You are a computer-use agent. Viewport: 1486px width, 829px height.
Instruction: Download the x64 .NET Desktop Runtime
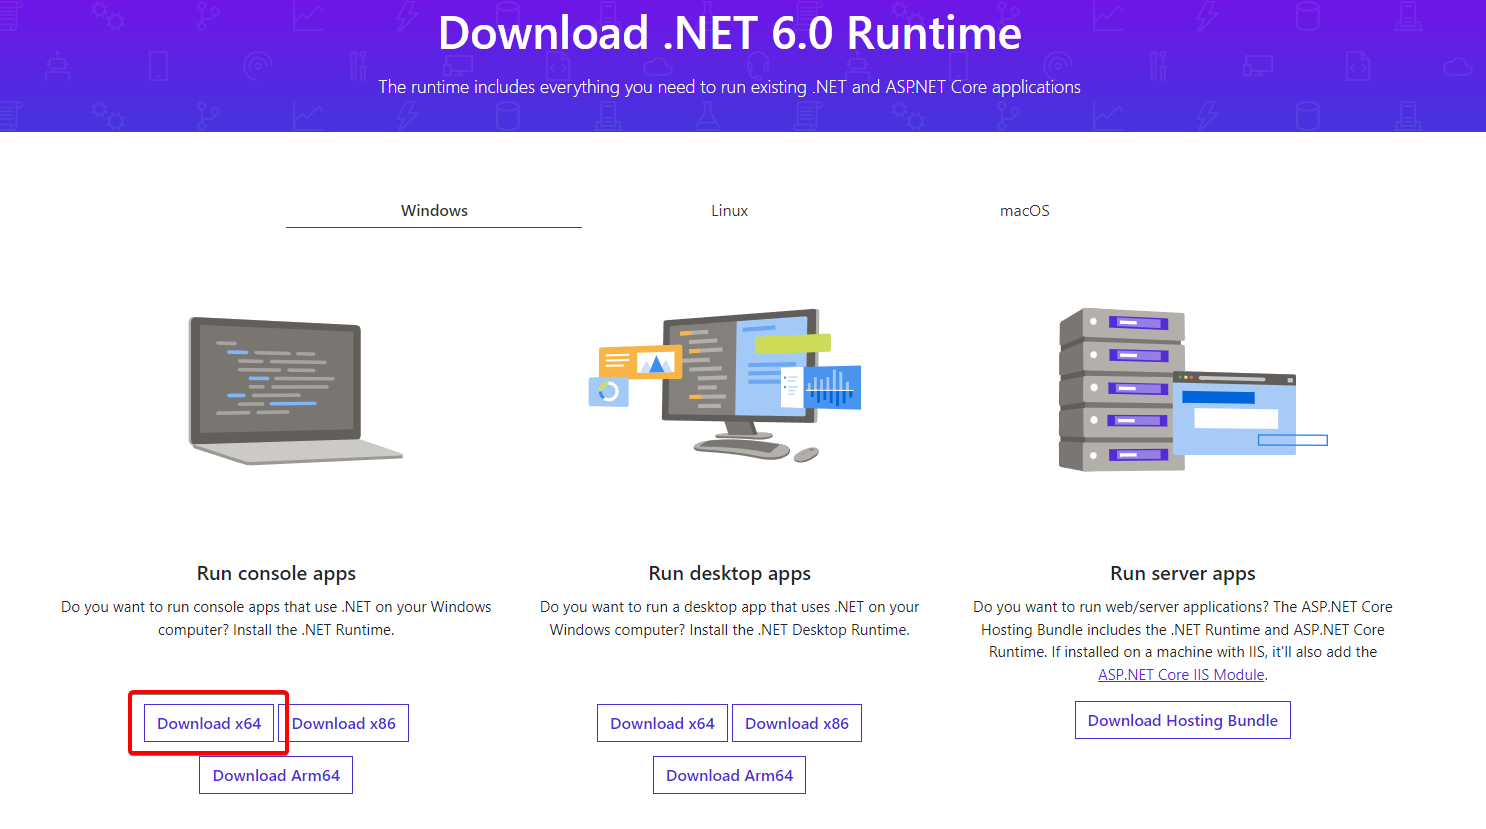pos(662,722)
